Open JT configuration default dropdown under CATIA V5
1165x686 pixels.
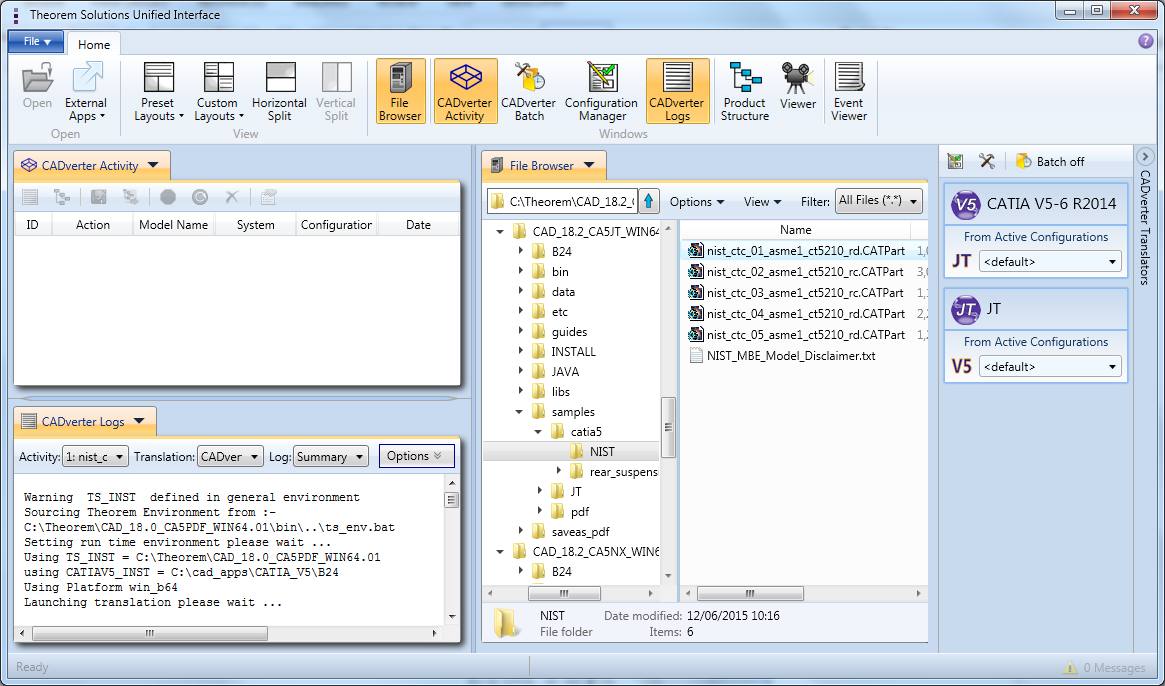1050,262
